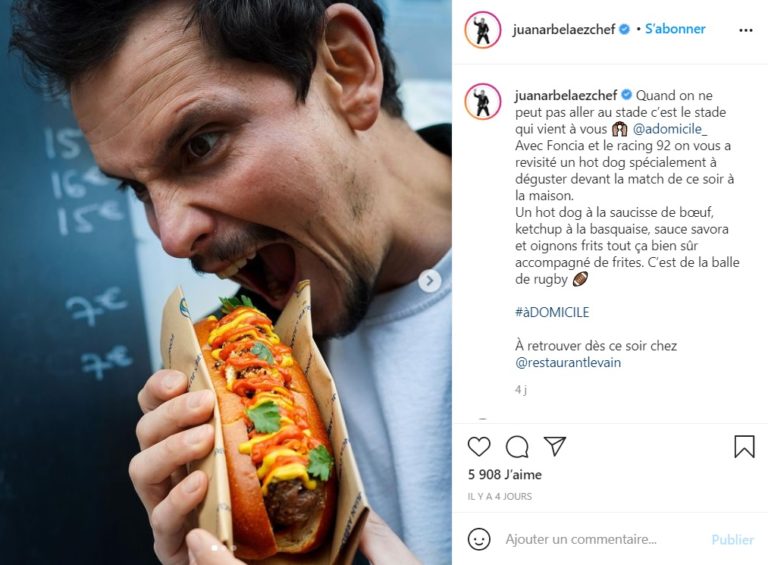The height and width of the screenshot is (565, 768).
Task: Click S'abonner to follow account
Action: [675, 29]
